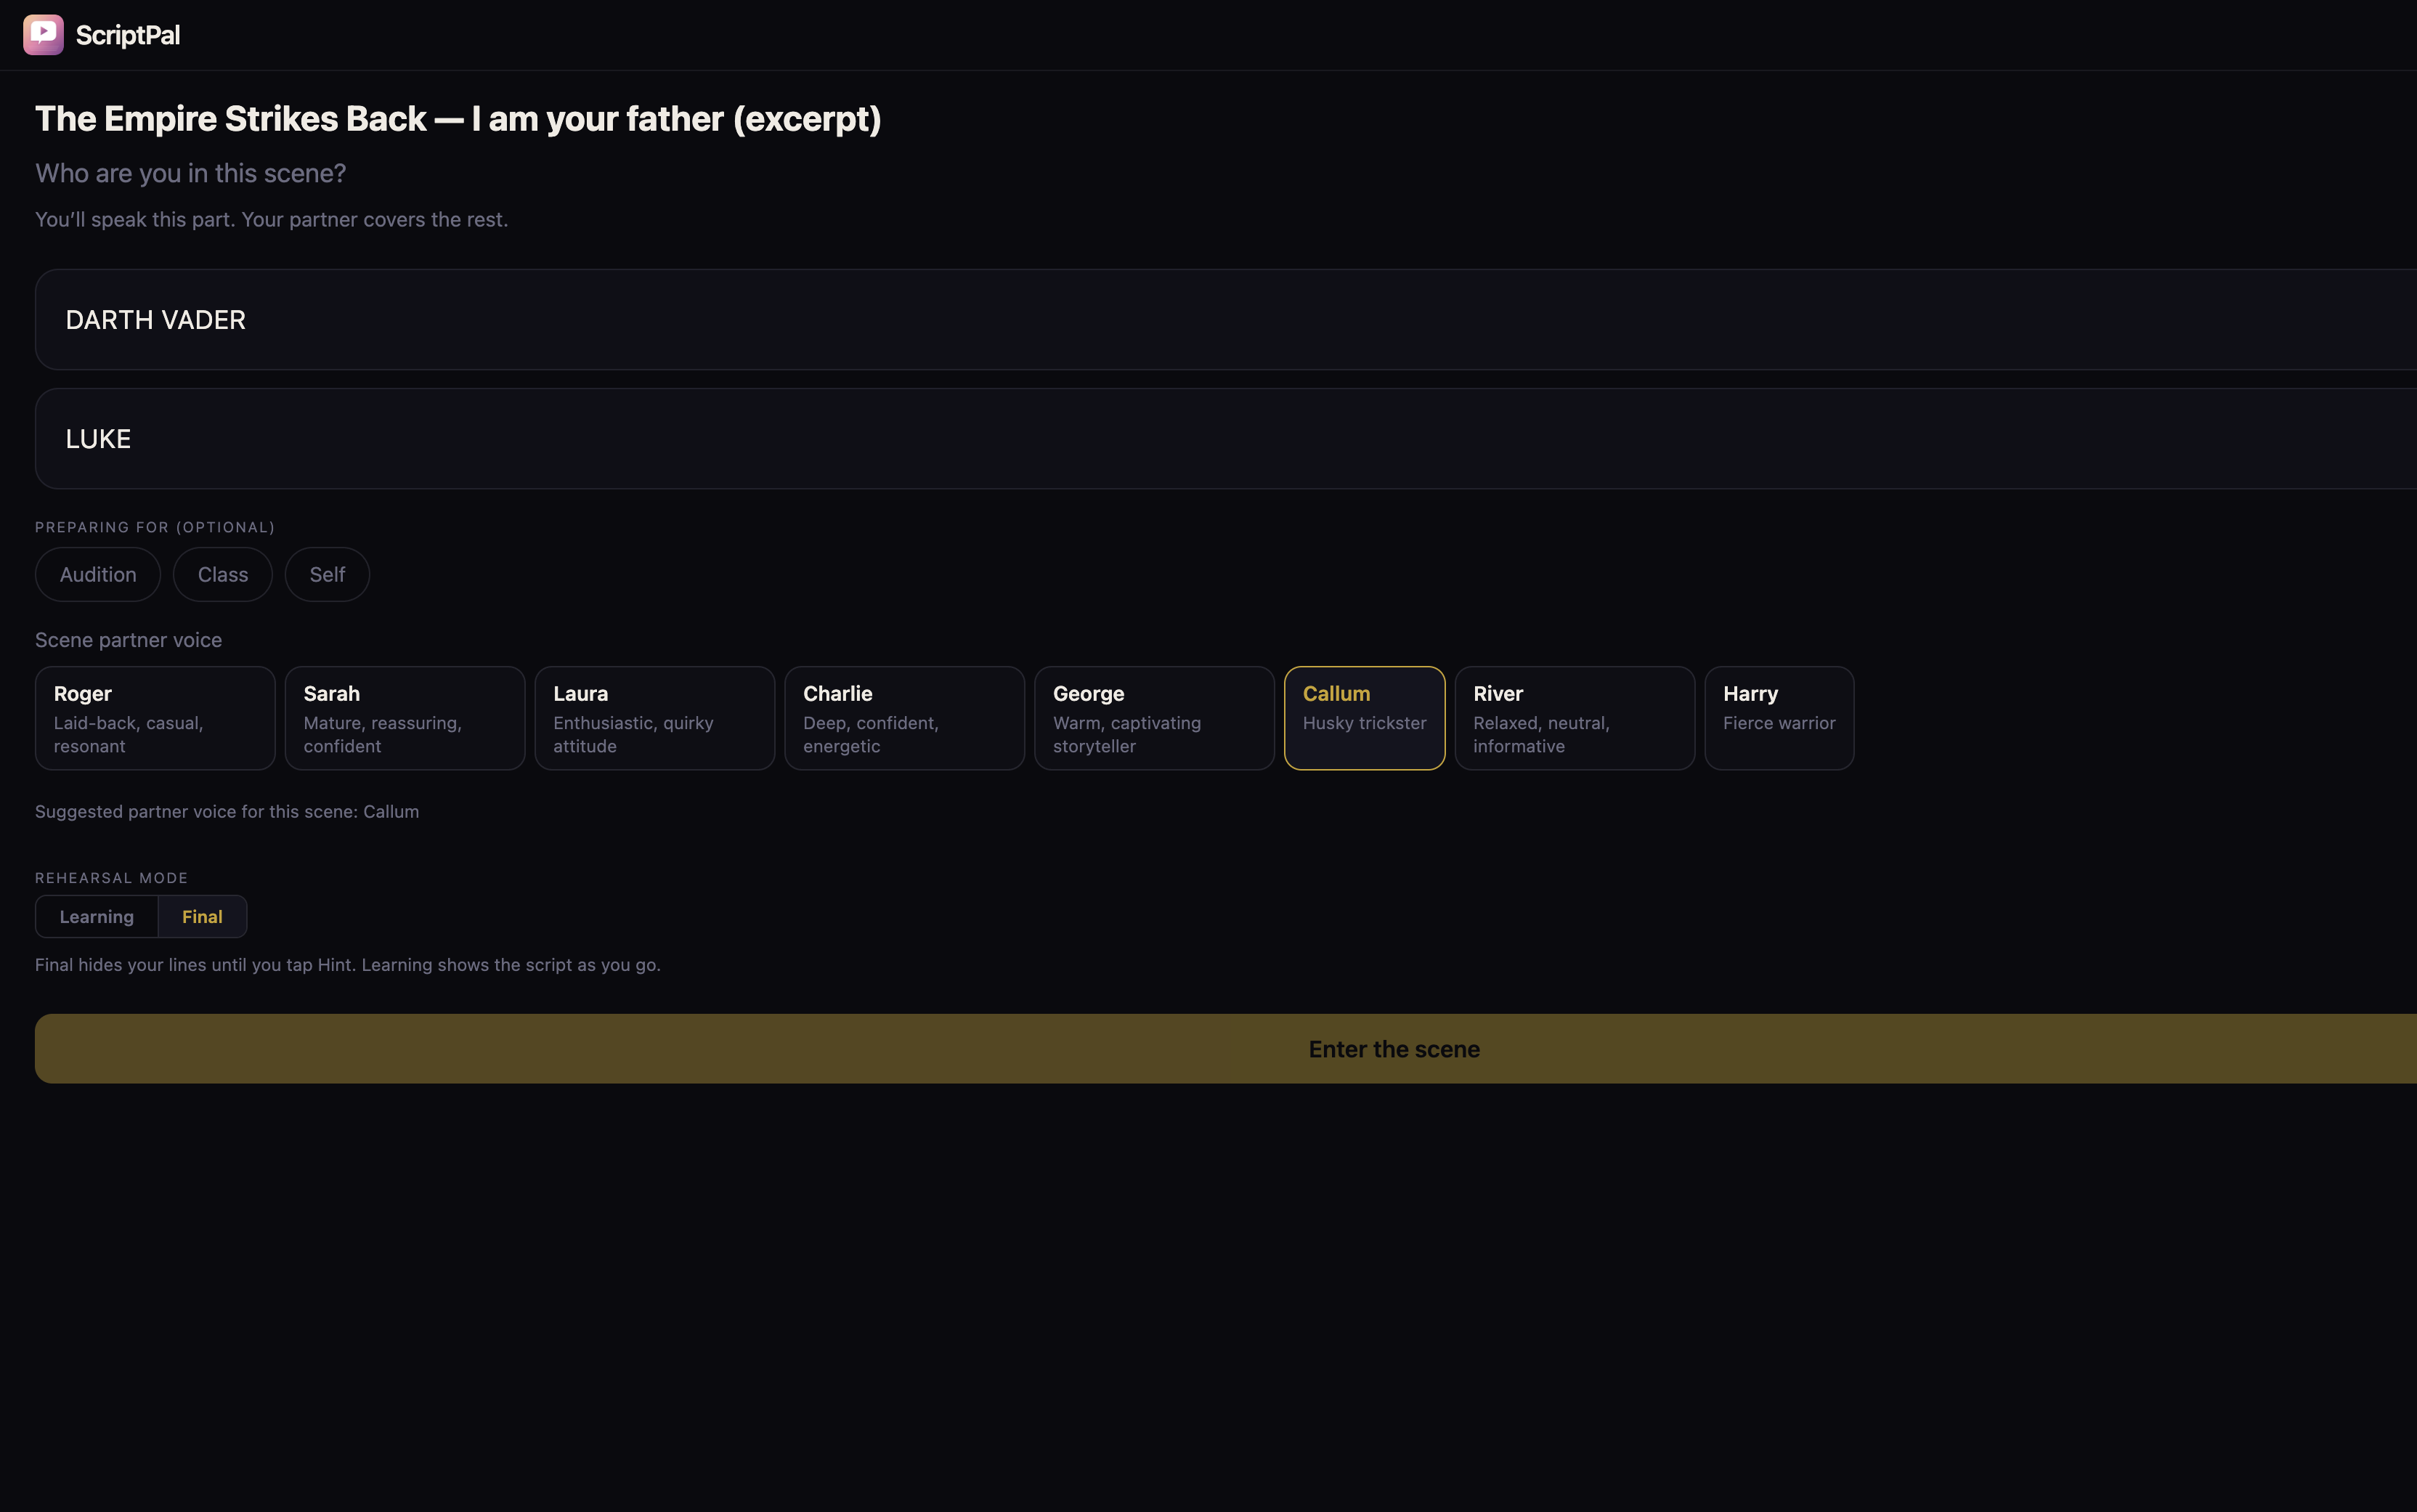Pick Charlie as scene partner voice
Screen dimensions: 2417x1512
tap(905, 718)
